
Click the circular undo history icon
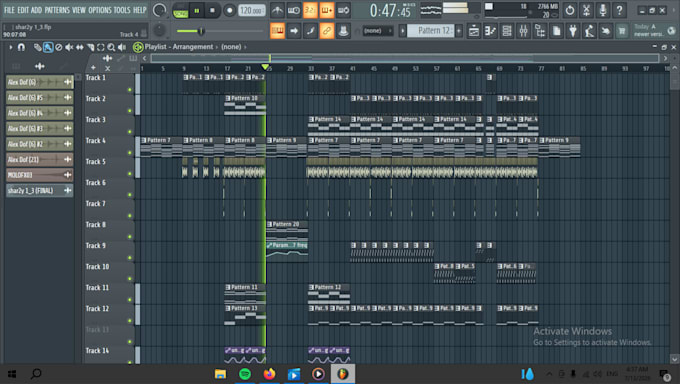pyautogui.click(x=570, y=10)
